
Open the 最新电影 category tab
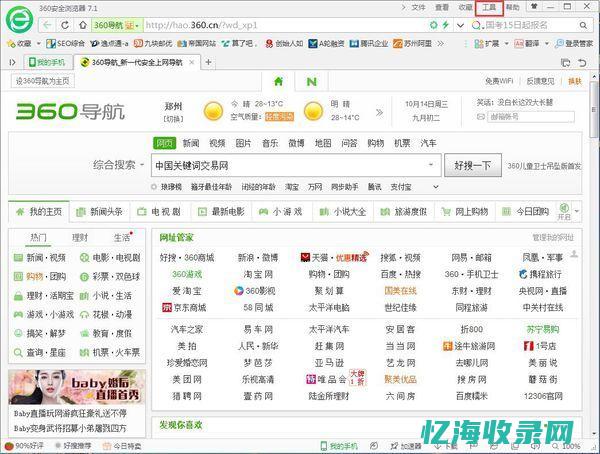tap(221, 211)
